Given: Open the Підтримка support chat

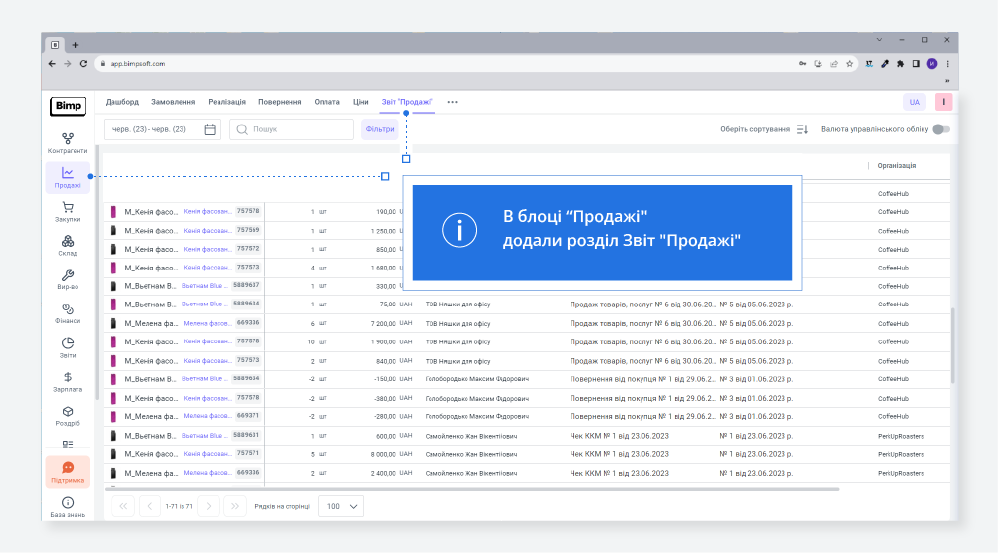Looking at the screenshot, I should click(67, 472).
